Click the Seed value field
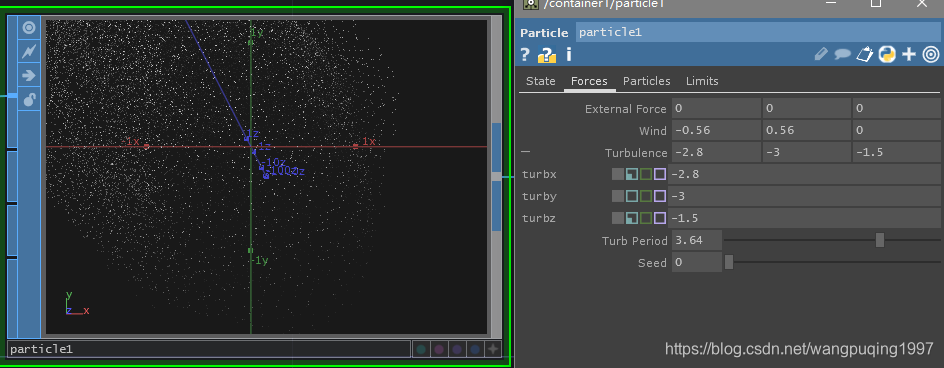 point(697,262)
